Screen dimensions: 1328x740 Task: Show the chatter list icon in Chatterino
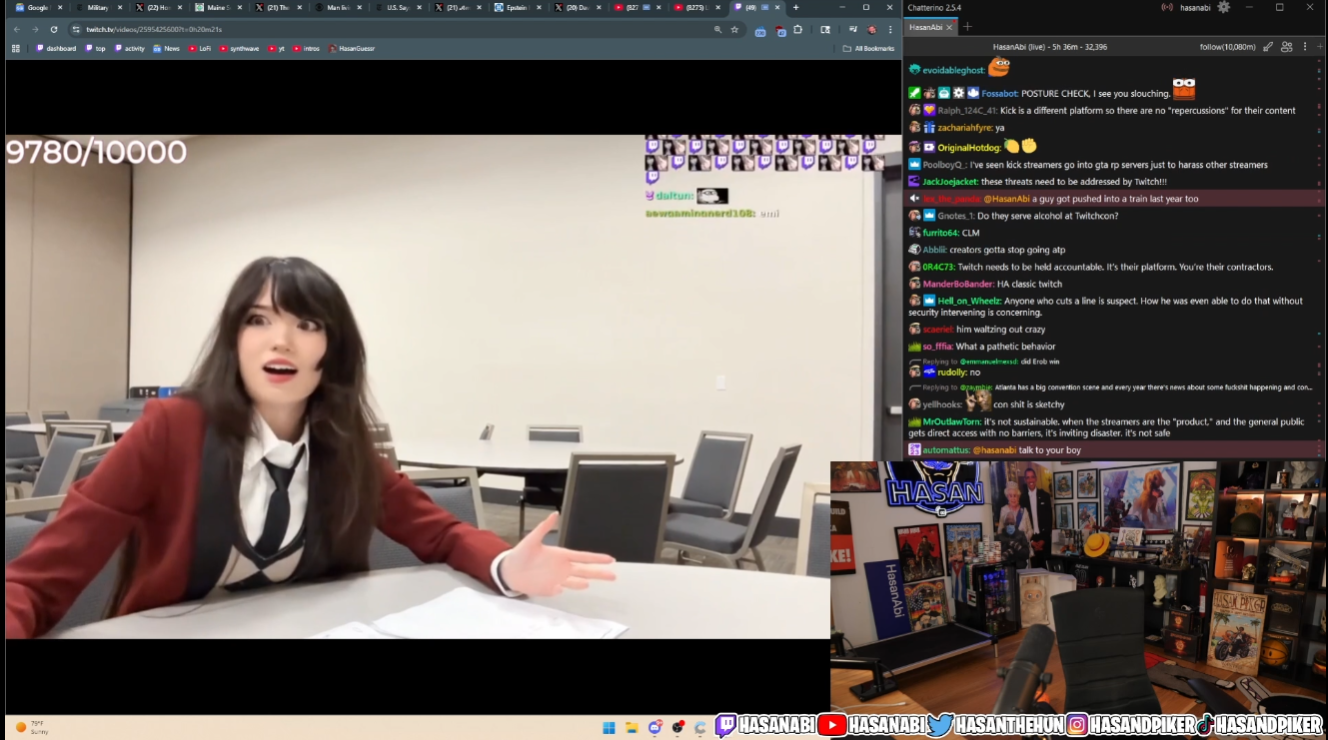click(x=1287, y=47)
